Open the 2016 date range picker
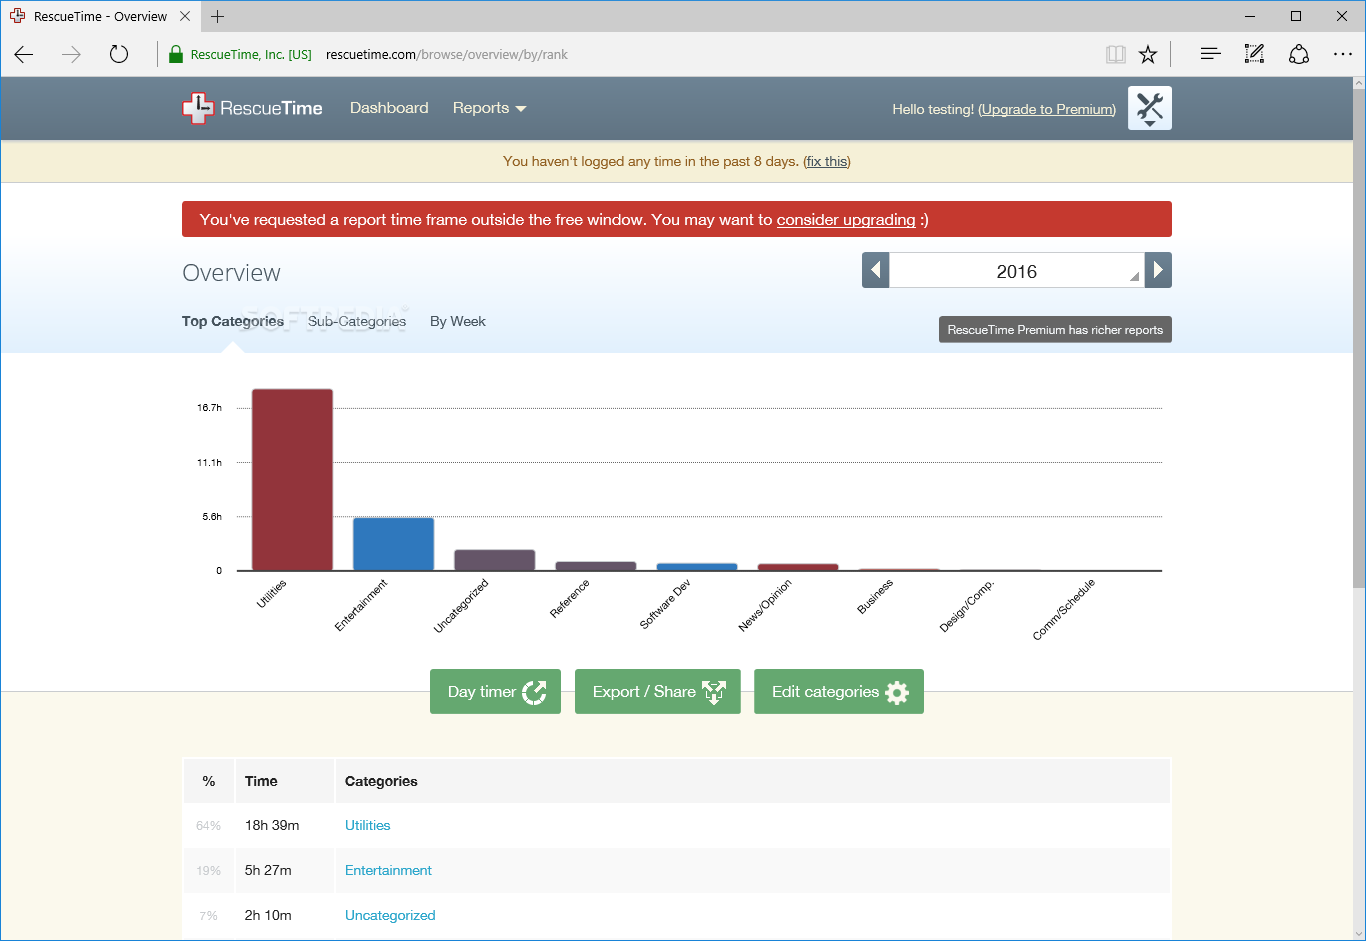This screenshot has width=1366, height=941. pos(1017,270)
